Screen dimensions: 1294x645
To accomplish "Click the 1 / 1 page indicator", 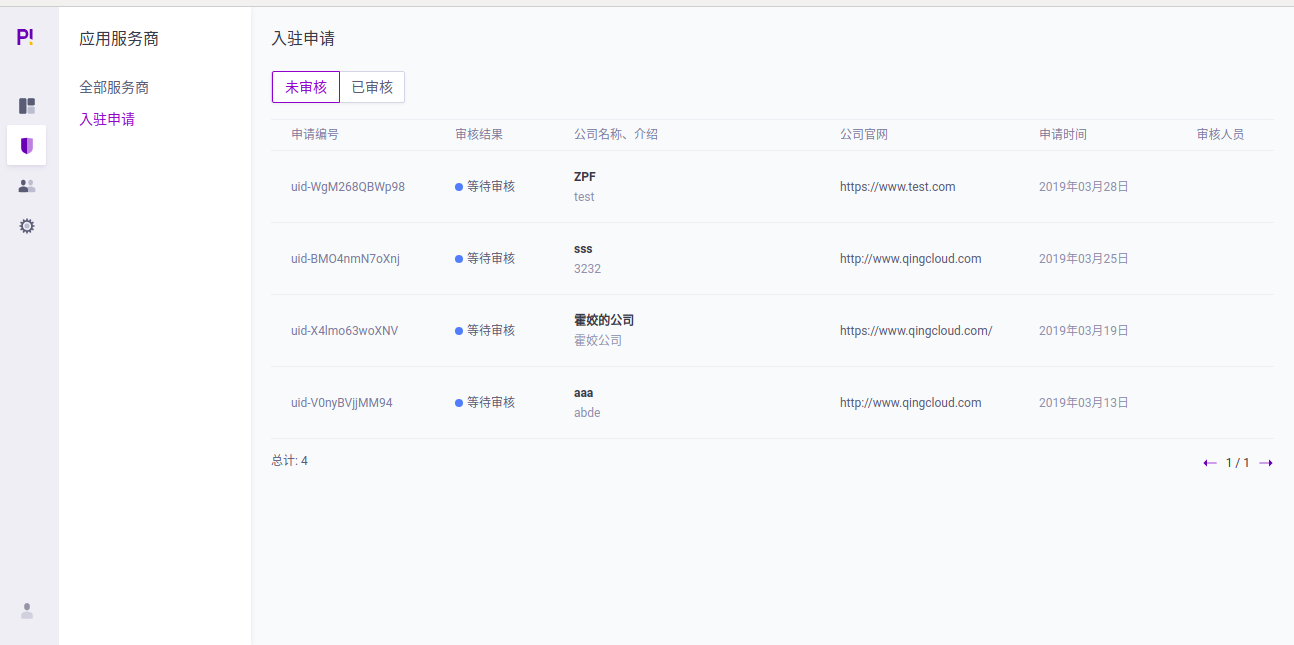I will pyautogui.click(x=1237, y=462).
